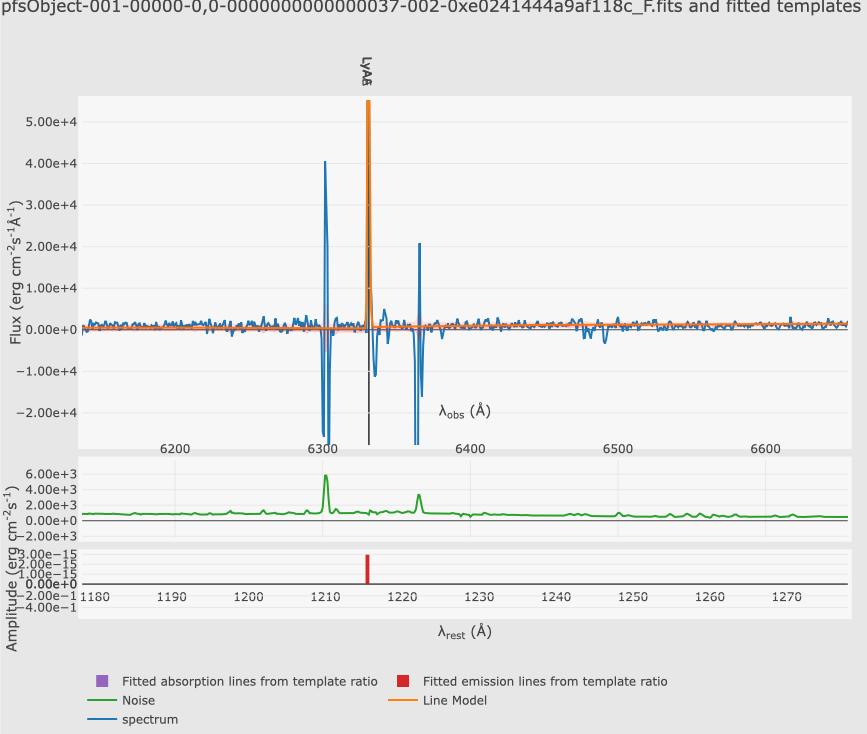Click the 6300 observed wavelength tick label
This screenshot has width=867, height=734.
pyautogui.click(x=323, y=449)
